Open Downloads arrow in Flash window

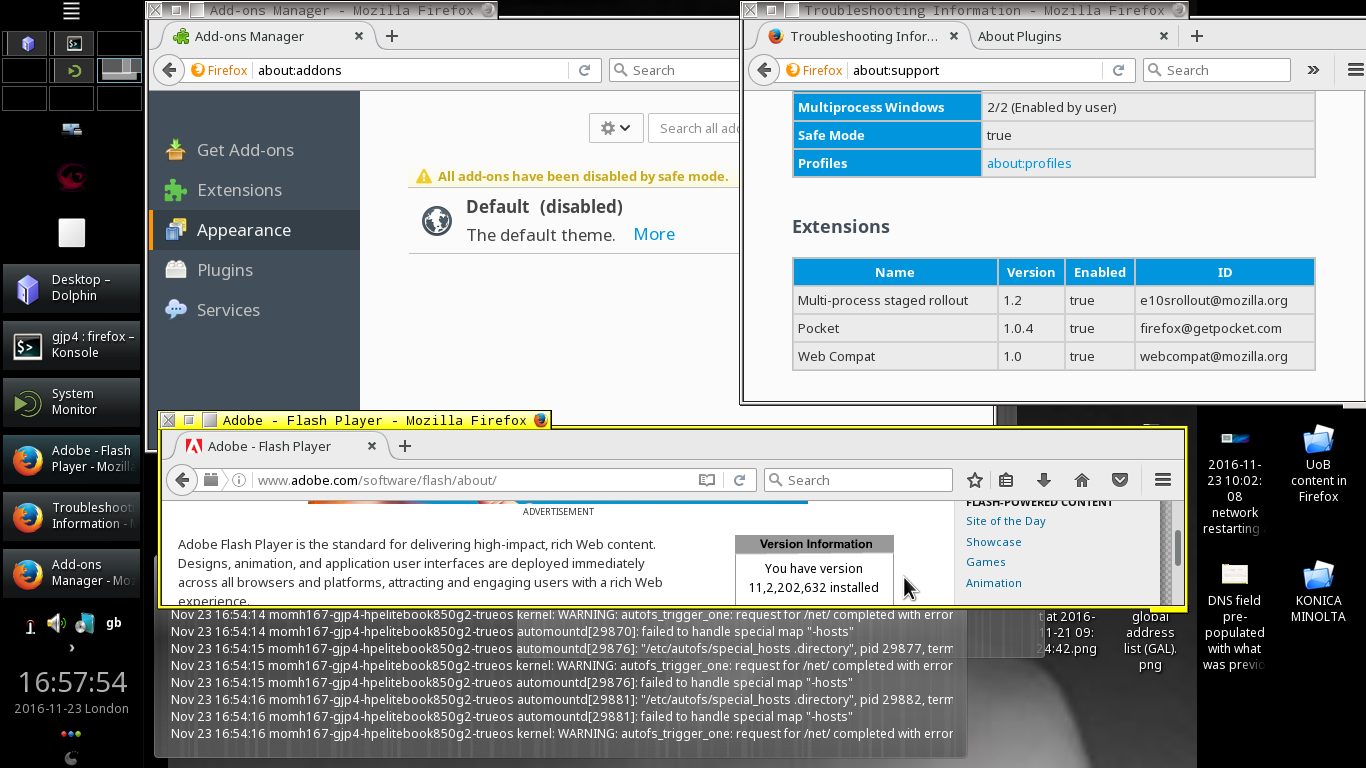click(1044, 480)
